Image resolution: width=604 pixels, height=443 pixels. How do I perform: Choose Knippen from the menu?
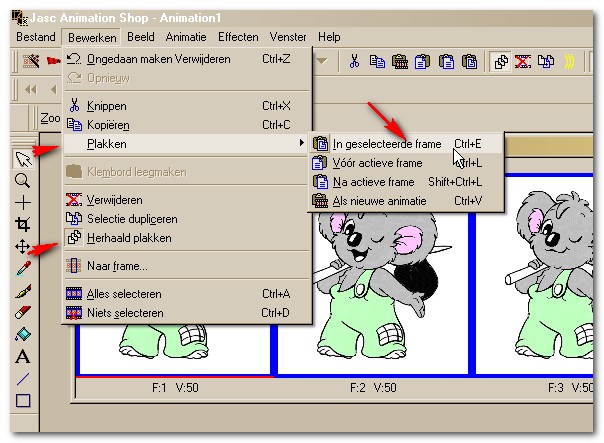click(187, 106)
